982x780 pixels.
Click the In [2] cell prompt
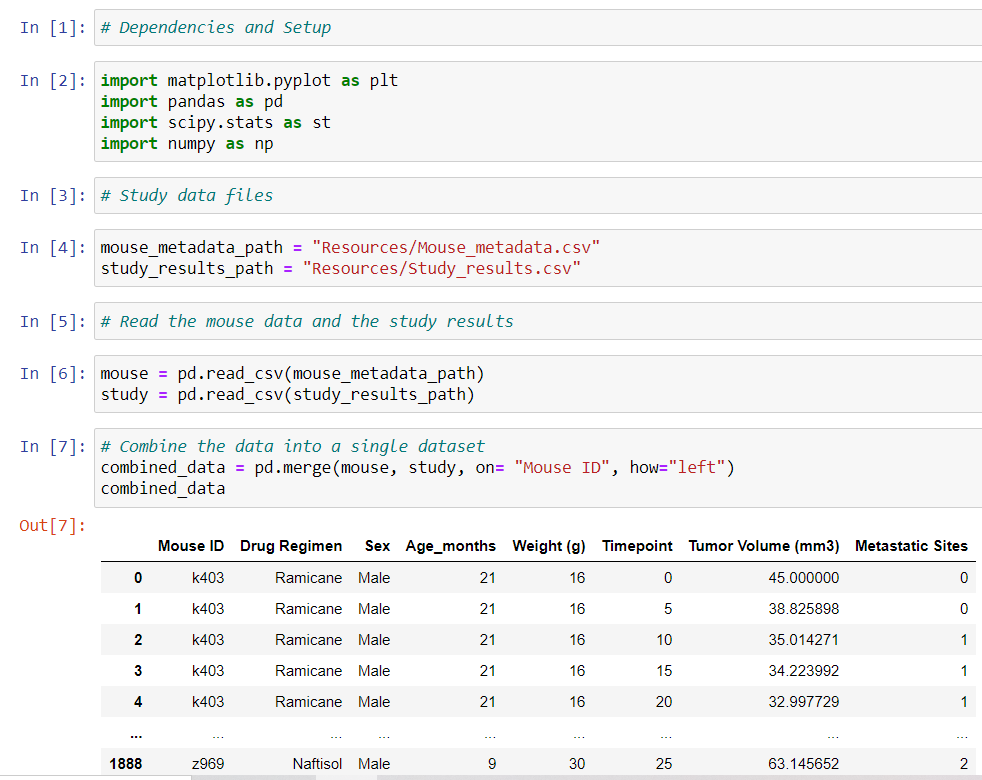pyautogui.click(x=53, y=81)
